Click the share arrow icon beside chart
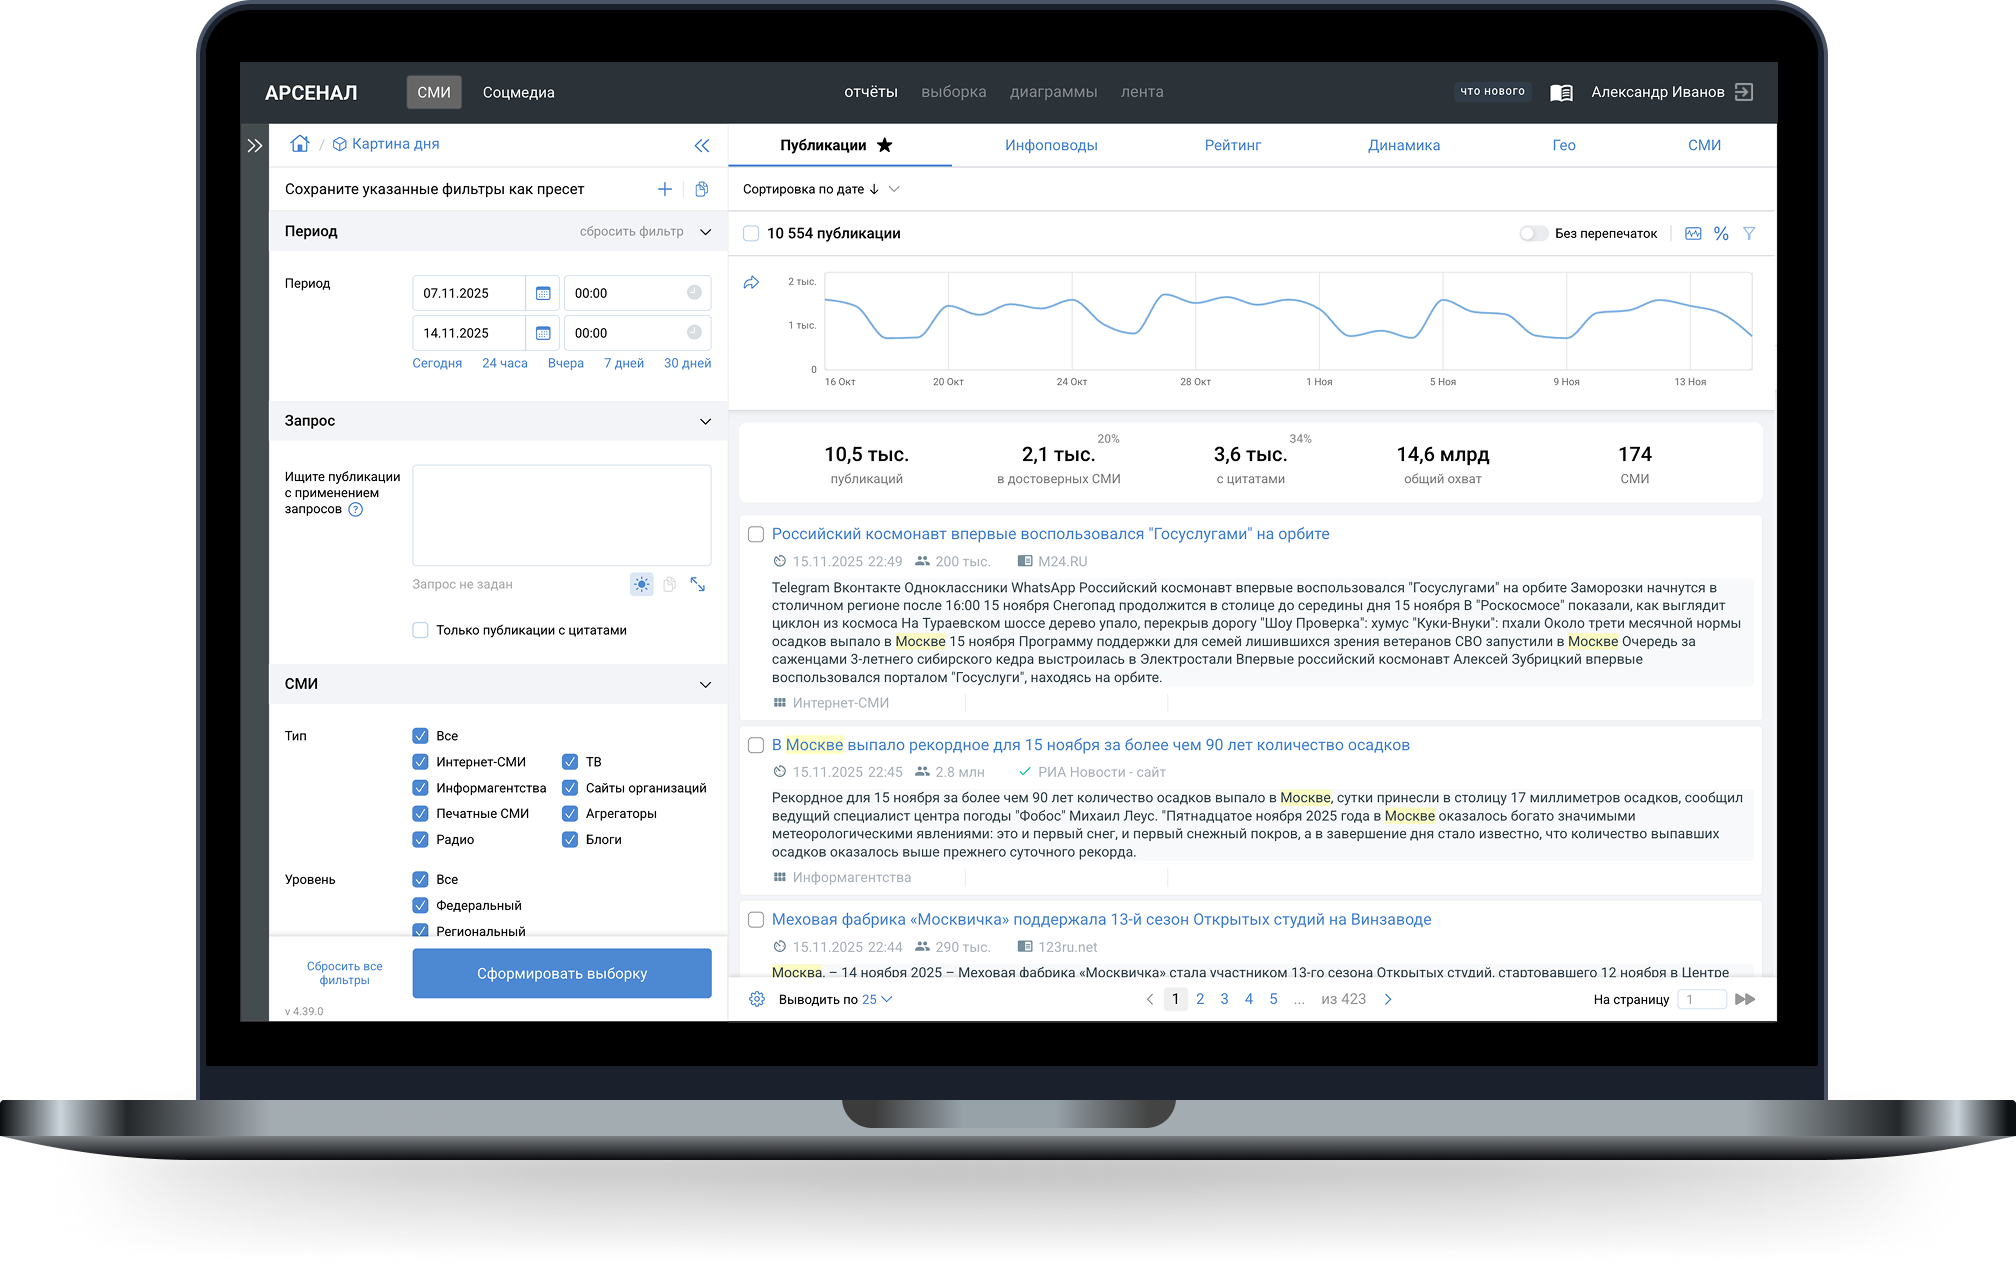This screenshot has width=2016, height=1270. 752,283
